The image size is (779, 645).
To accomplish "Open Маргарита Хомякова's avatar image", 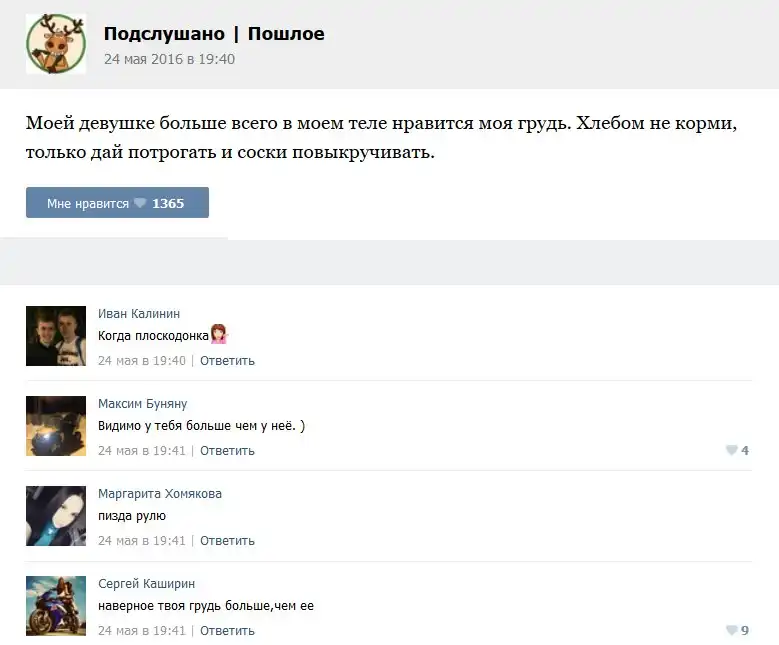I will click(x=56, y=516).
